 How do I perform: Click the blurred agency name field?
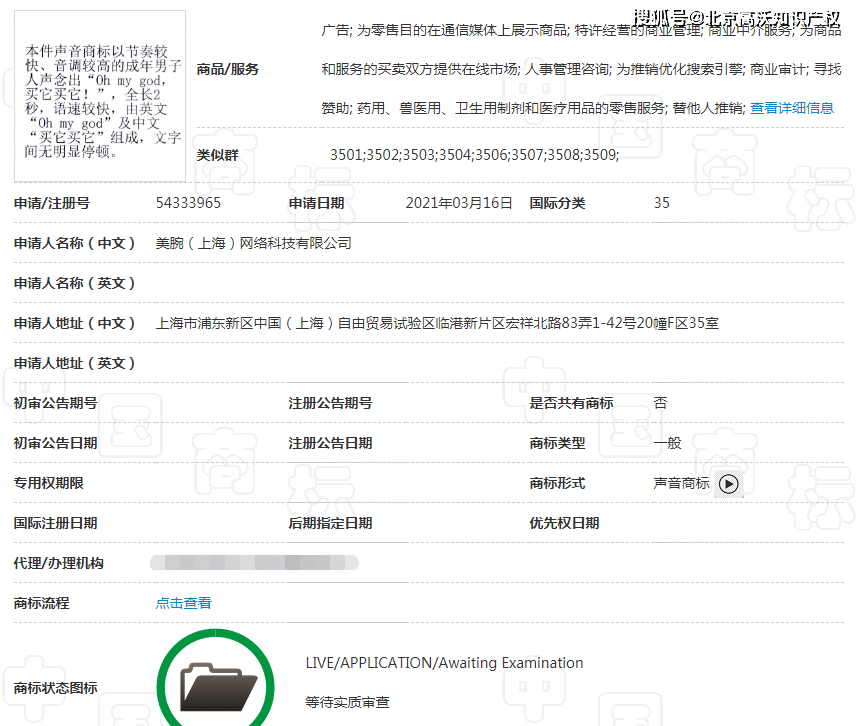tap(254, 563)
